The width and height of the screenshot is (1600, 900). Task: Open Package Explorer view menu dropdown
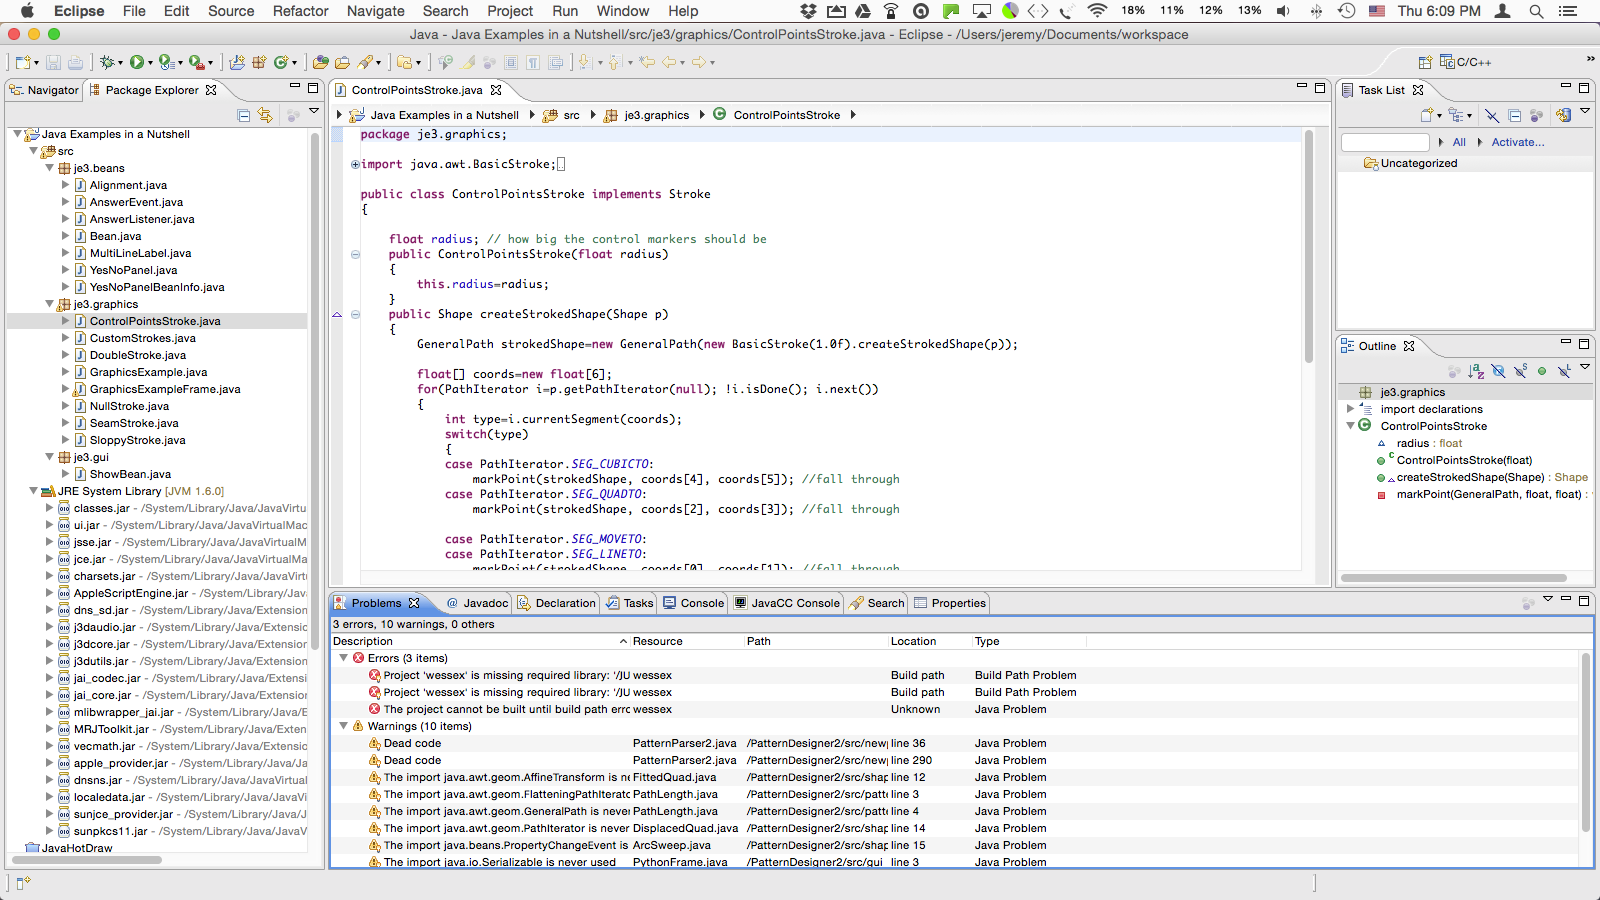314,112
